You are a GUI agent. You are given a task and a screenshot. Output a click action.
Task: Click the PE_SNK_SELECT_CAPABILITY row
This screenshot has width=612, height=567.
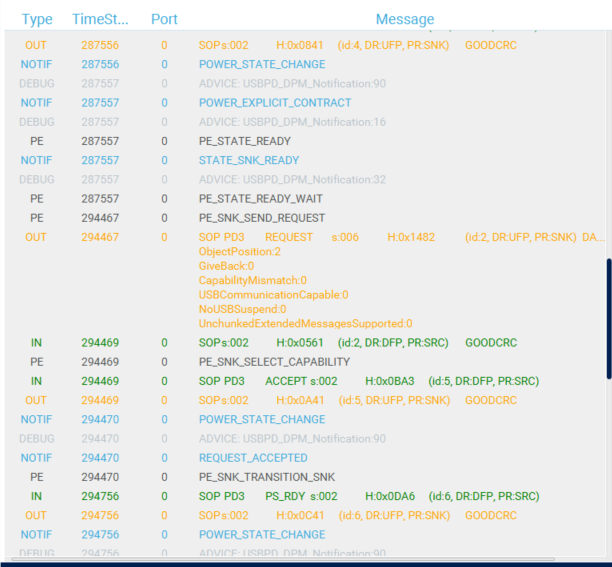[x=274, y=361]
